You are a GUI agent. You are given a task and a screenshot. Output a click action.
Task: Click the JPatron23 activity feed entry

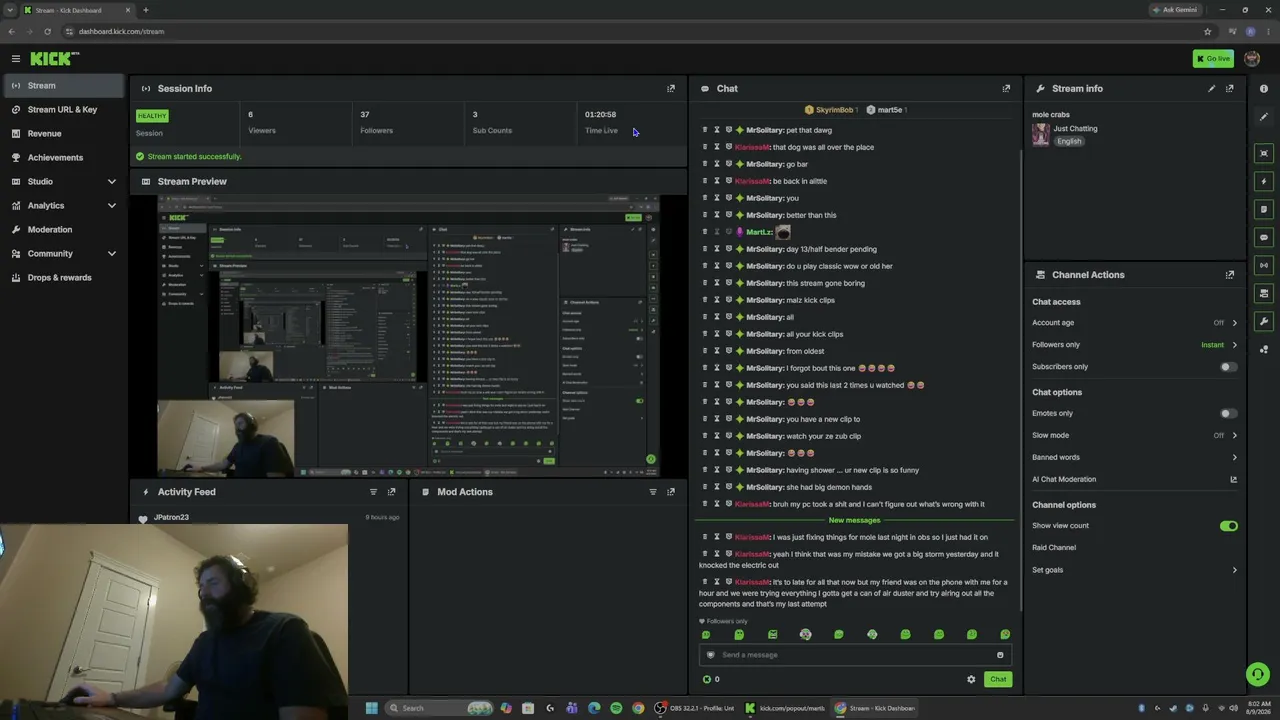(268, 517)
